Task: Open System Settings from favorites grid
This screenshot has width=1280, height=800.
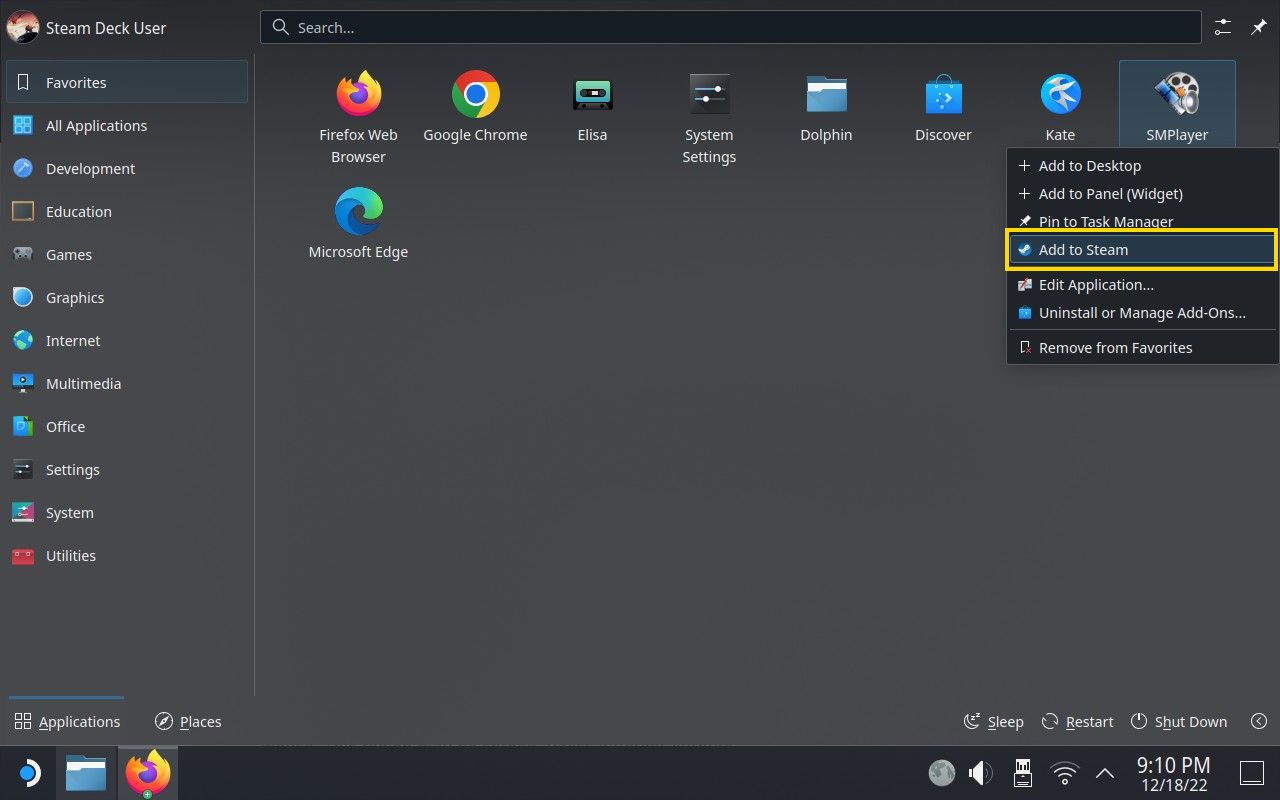Action: pos(709,95)
